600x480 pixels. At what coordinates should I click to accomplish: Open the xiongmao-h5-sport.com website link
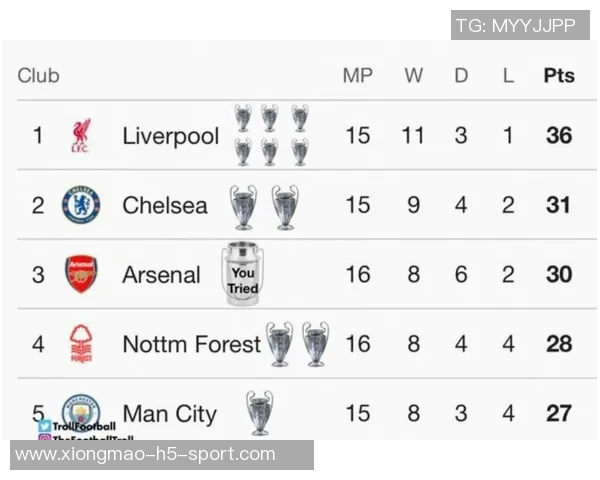point(146,454)
